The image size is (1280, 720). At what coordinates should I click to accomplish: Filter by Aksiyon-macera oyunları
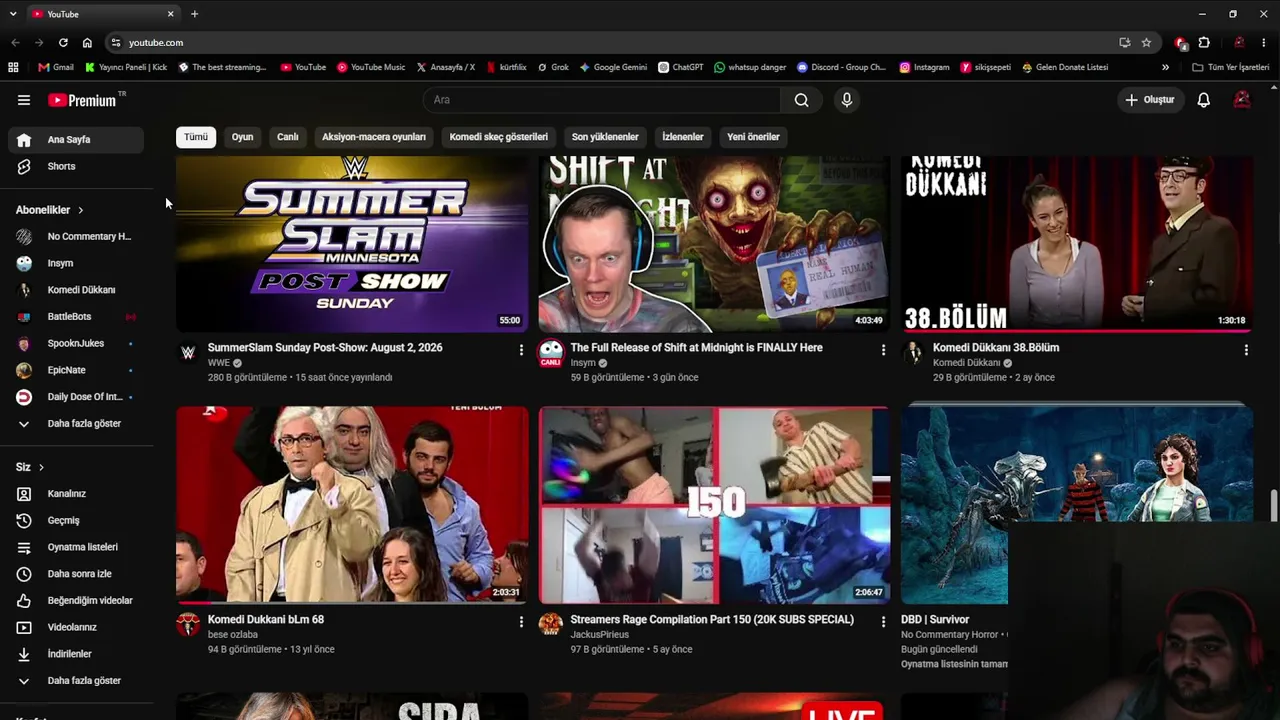point(374,137)
